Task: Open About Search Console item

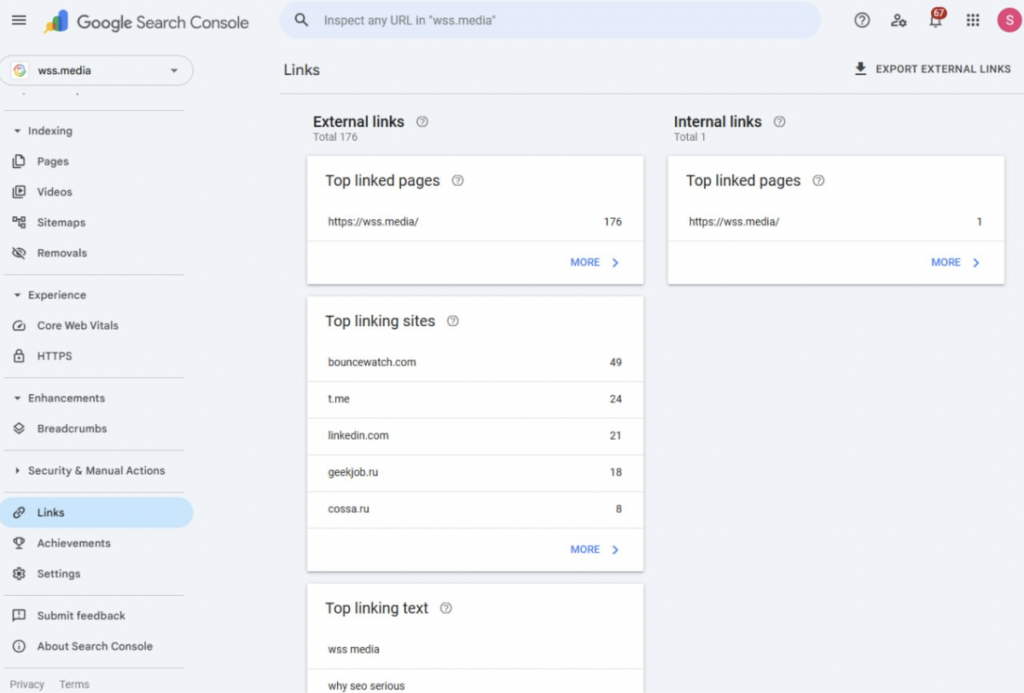Action: point(97,646)
